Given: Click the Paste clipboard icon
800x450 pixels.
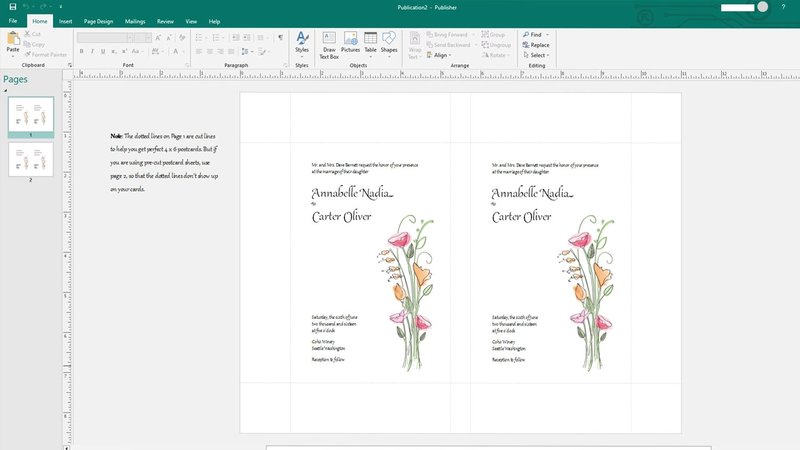Looking at the screenshot, I should pyautogui.click(x=13, y=41).
